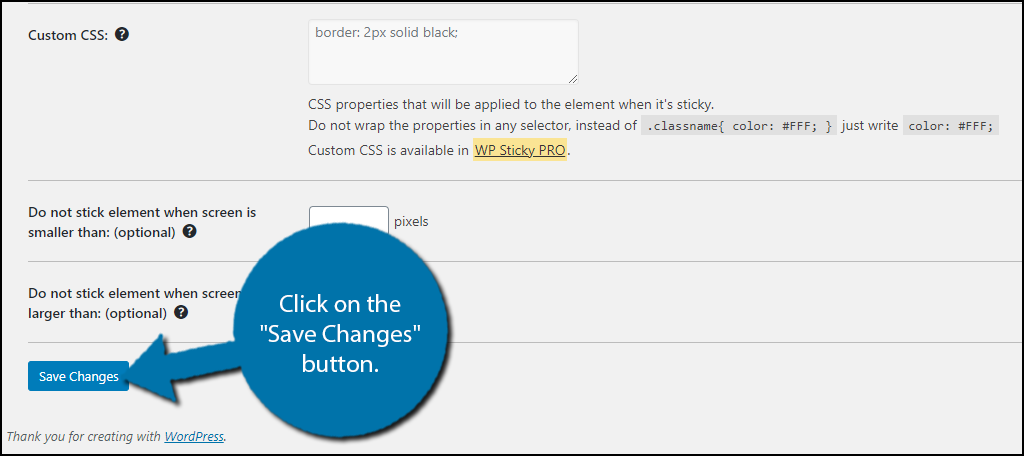Click the Save Changes button

(x=78, y=376)
